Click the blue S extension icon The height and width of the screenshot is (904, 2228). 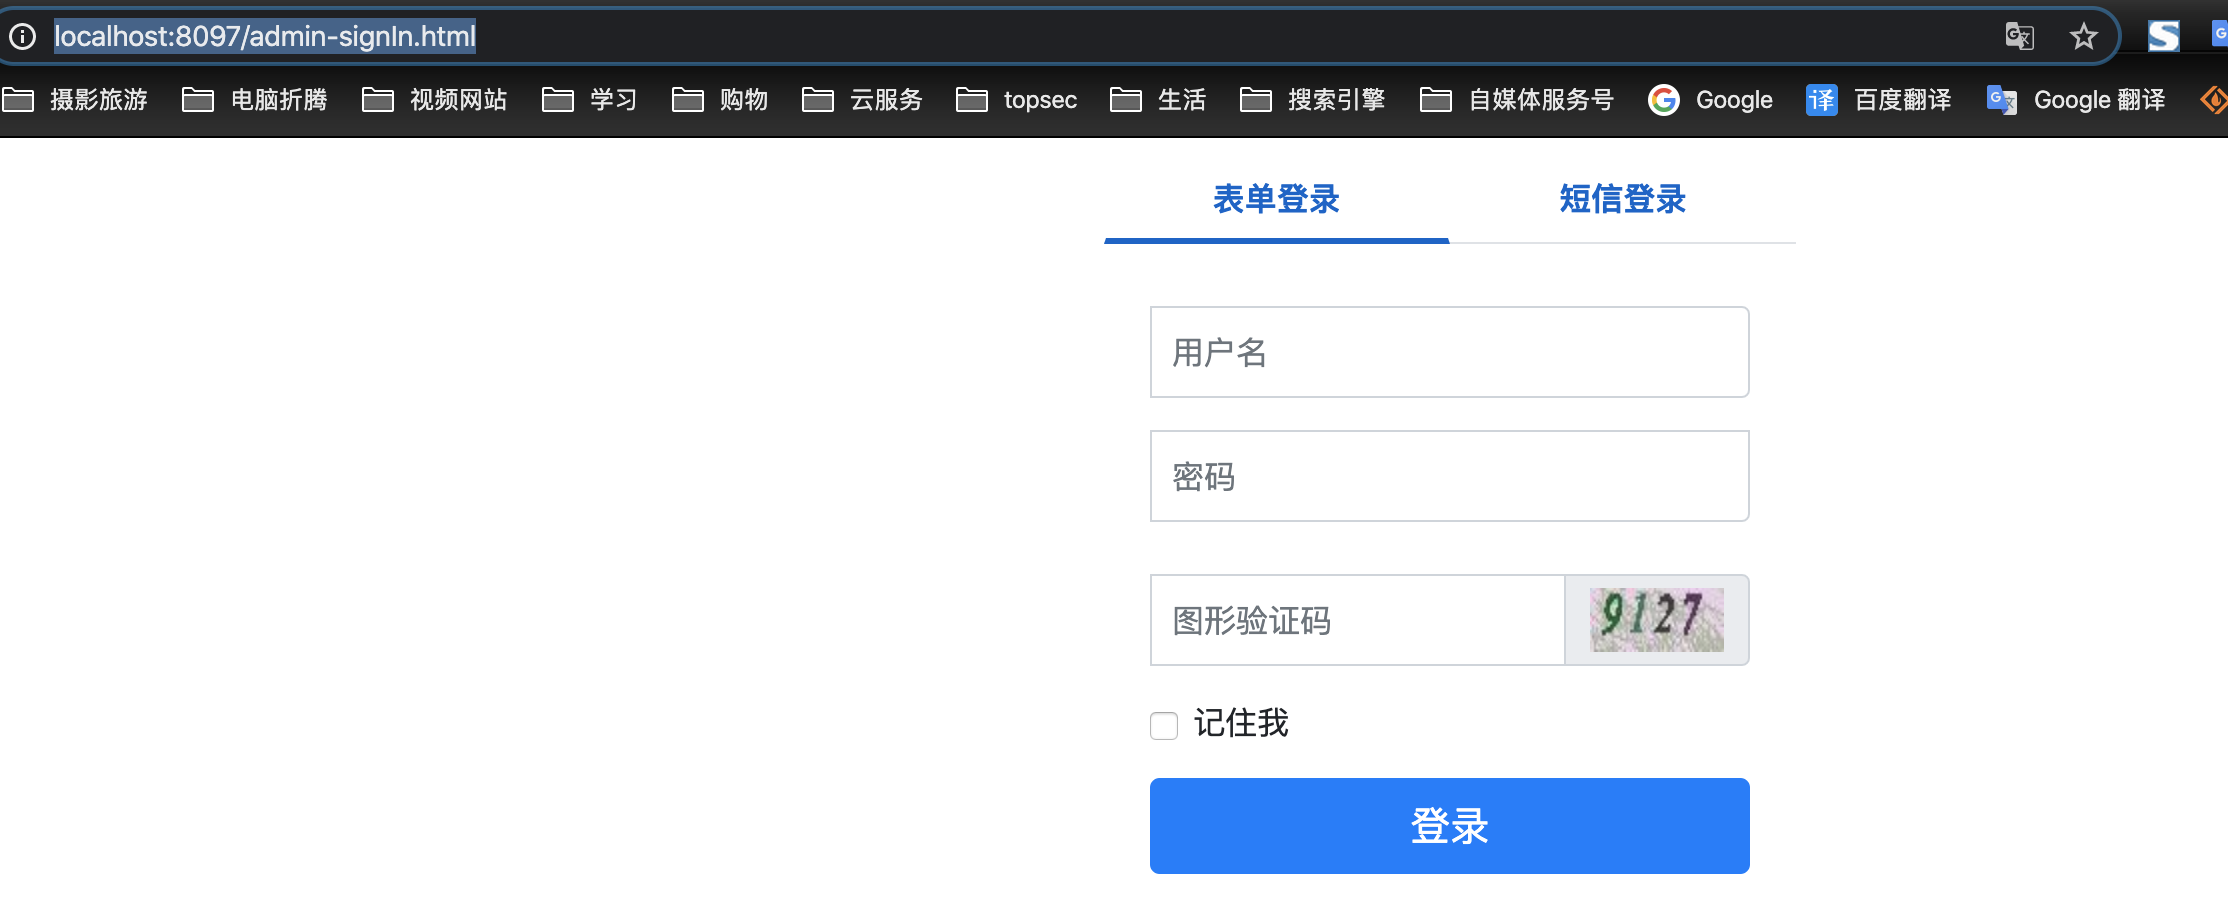(2163, 36)
